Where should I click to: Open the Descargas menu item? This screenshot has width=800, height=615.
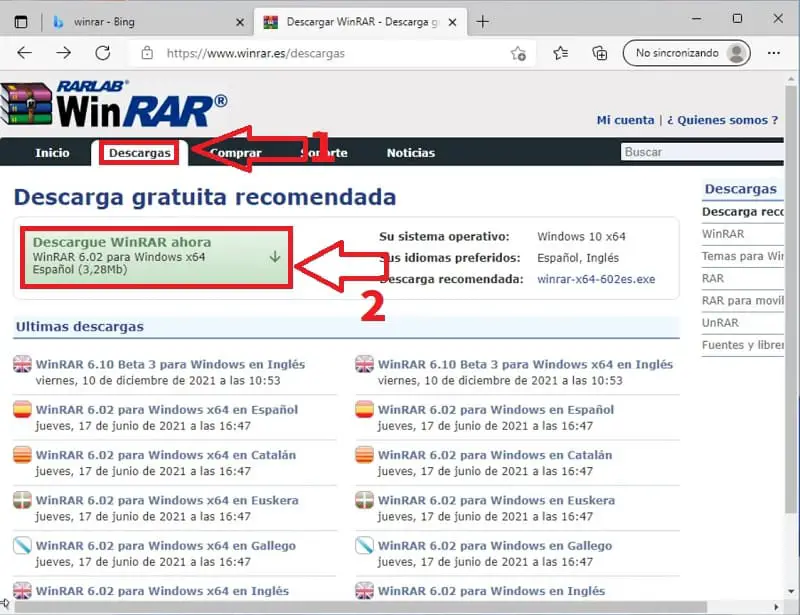point(139,153)
